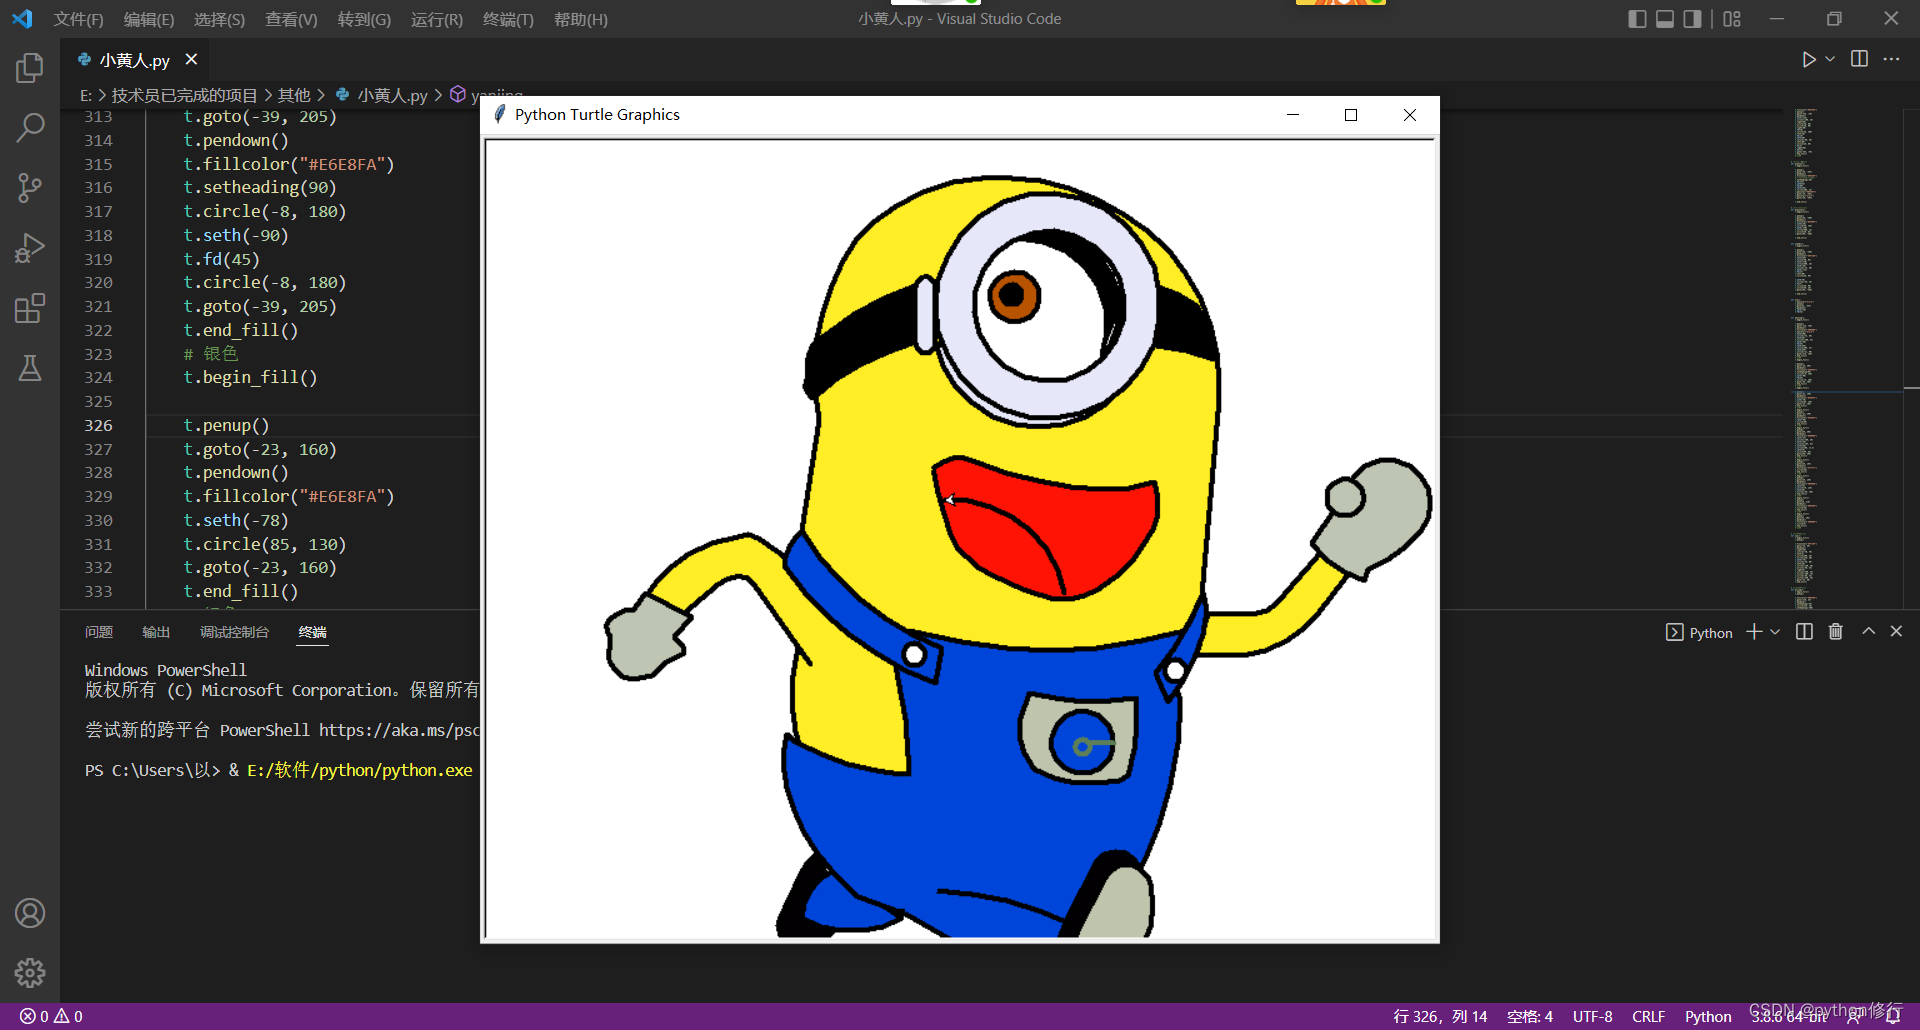
Task: Open the 选择(S) menu
Action: (x=219, y=19)
